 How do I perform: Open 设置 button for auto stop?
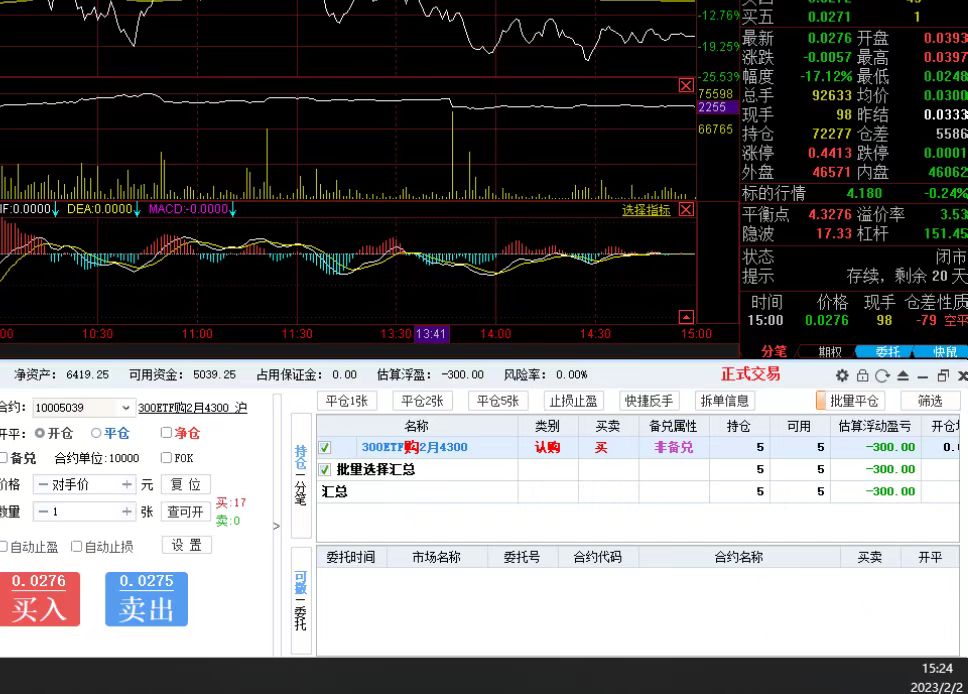pyautogui.click(x=186, y=545)
